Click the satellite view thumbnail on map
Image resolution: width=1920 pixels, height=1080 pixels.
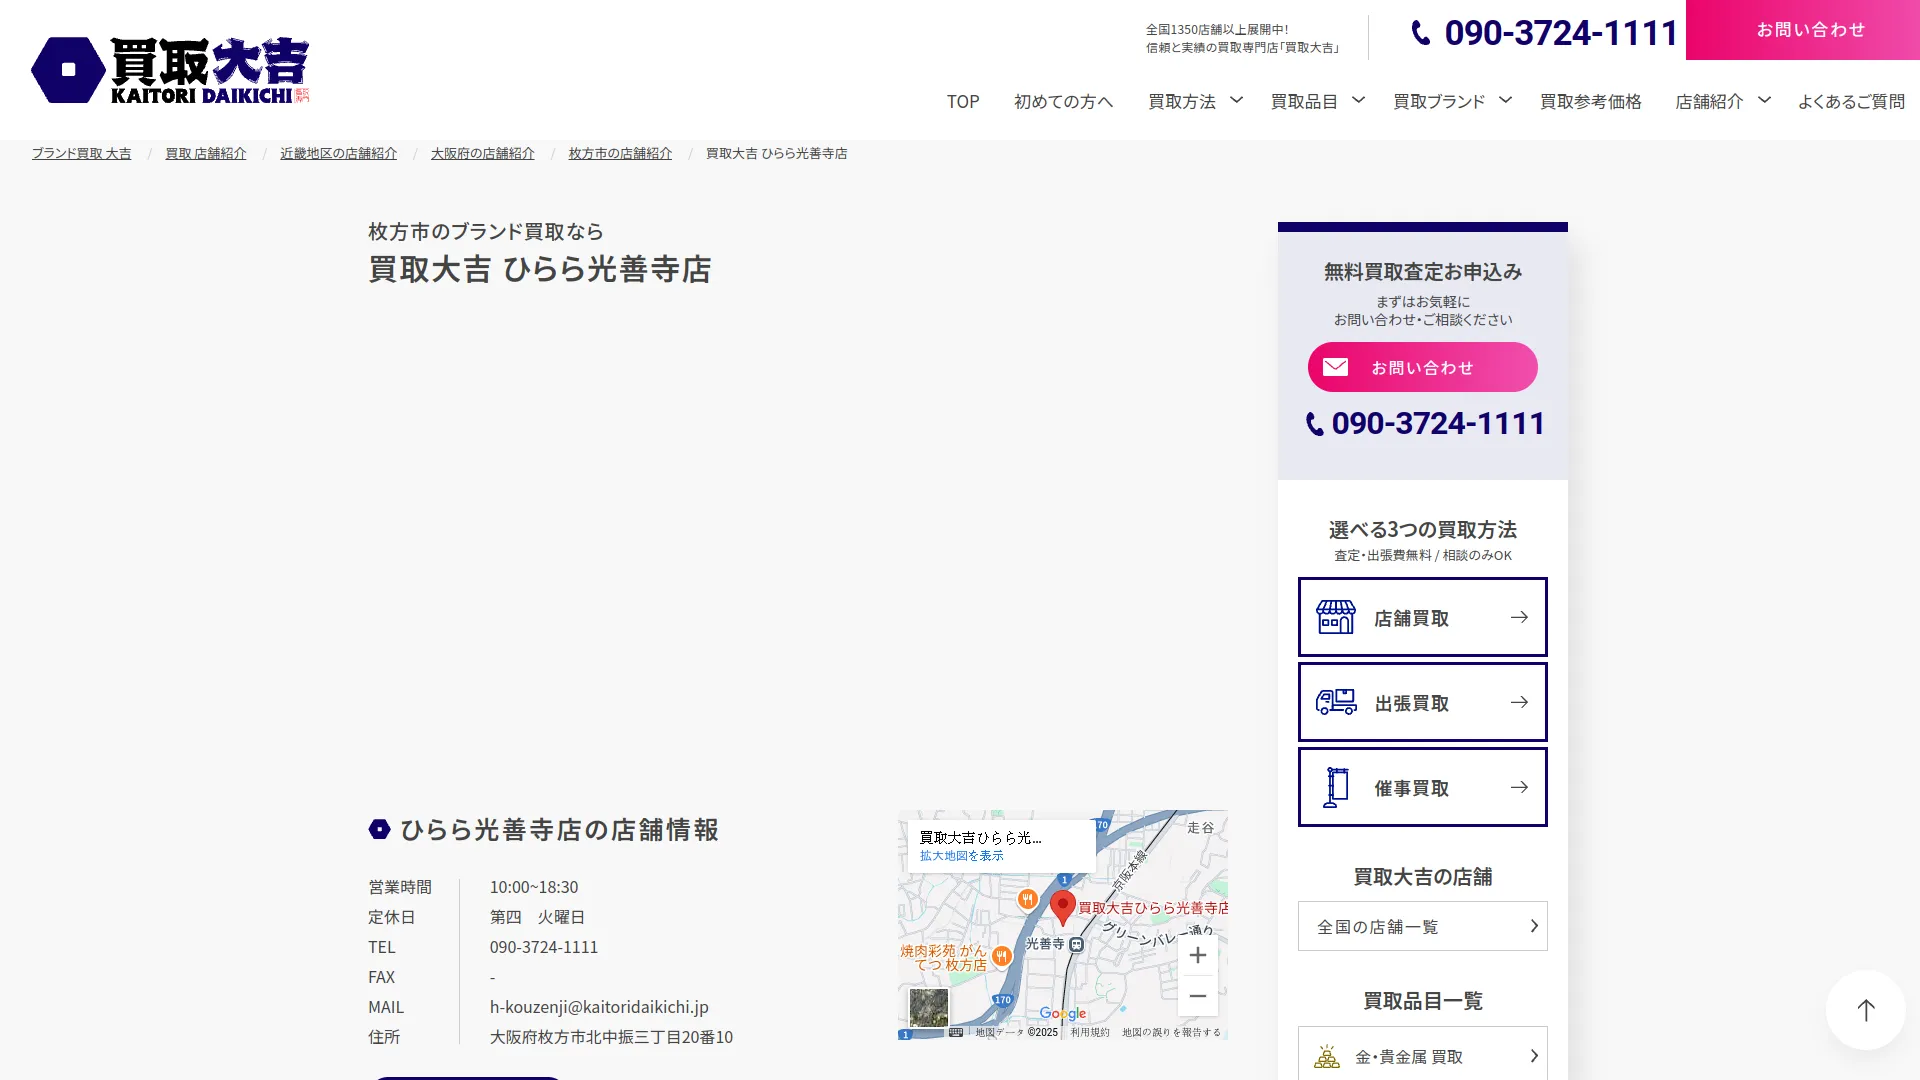(928, 1007)
